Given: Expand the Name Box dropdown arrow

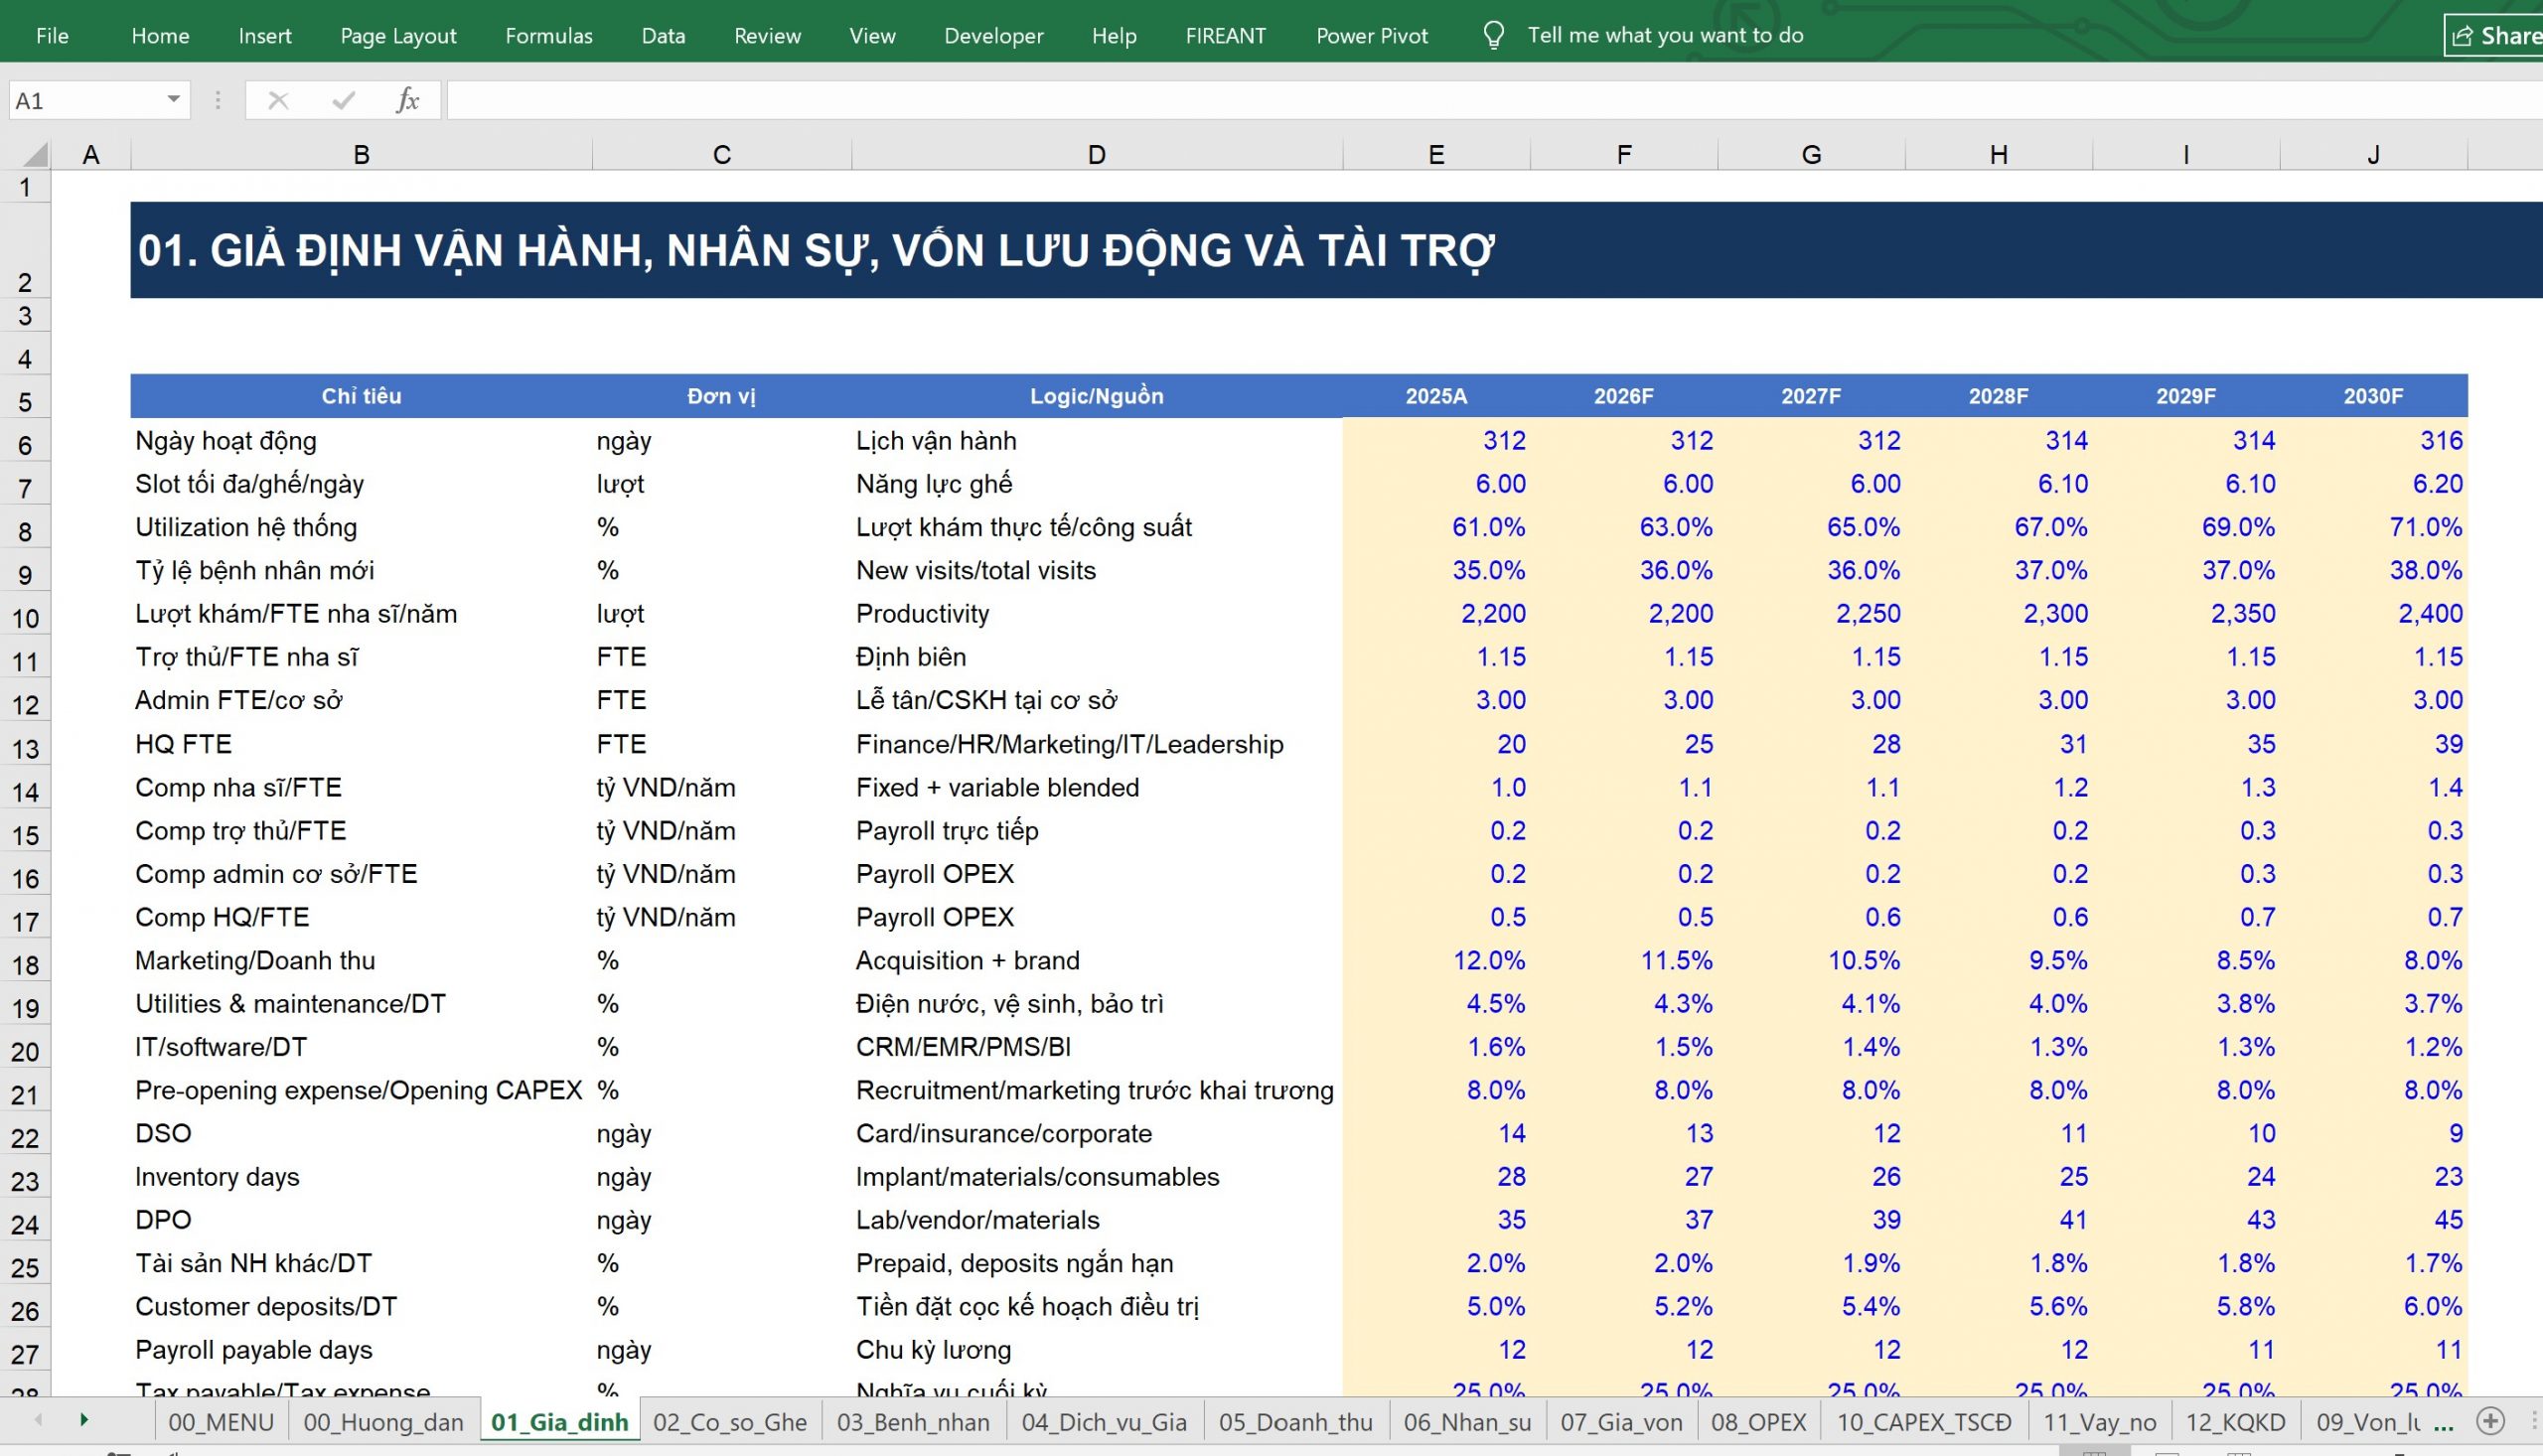Looking at the screenshot, I should 173,100.
